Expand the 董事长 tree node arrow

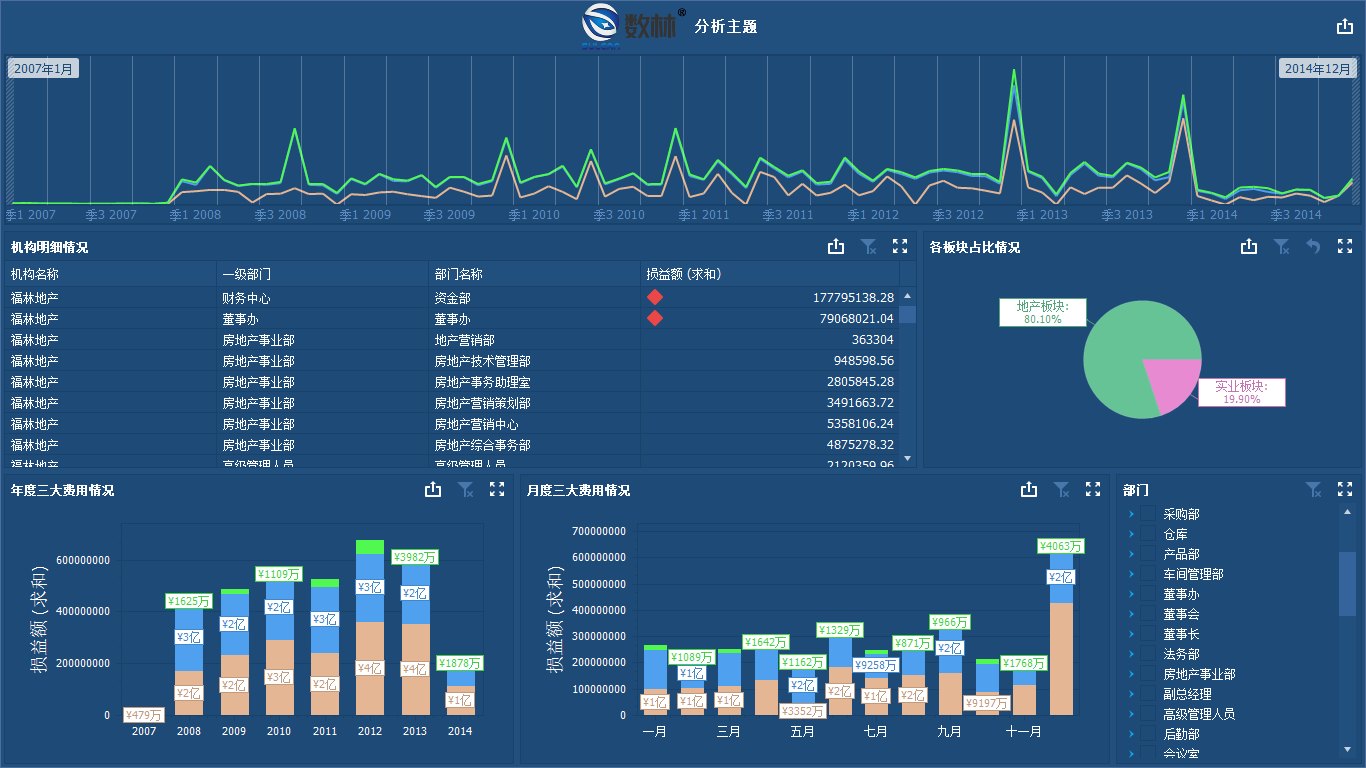[1131, 633]
